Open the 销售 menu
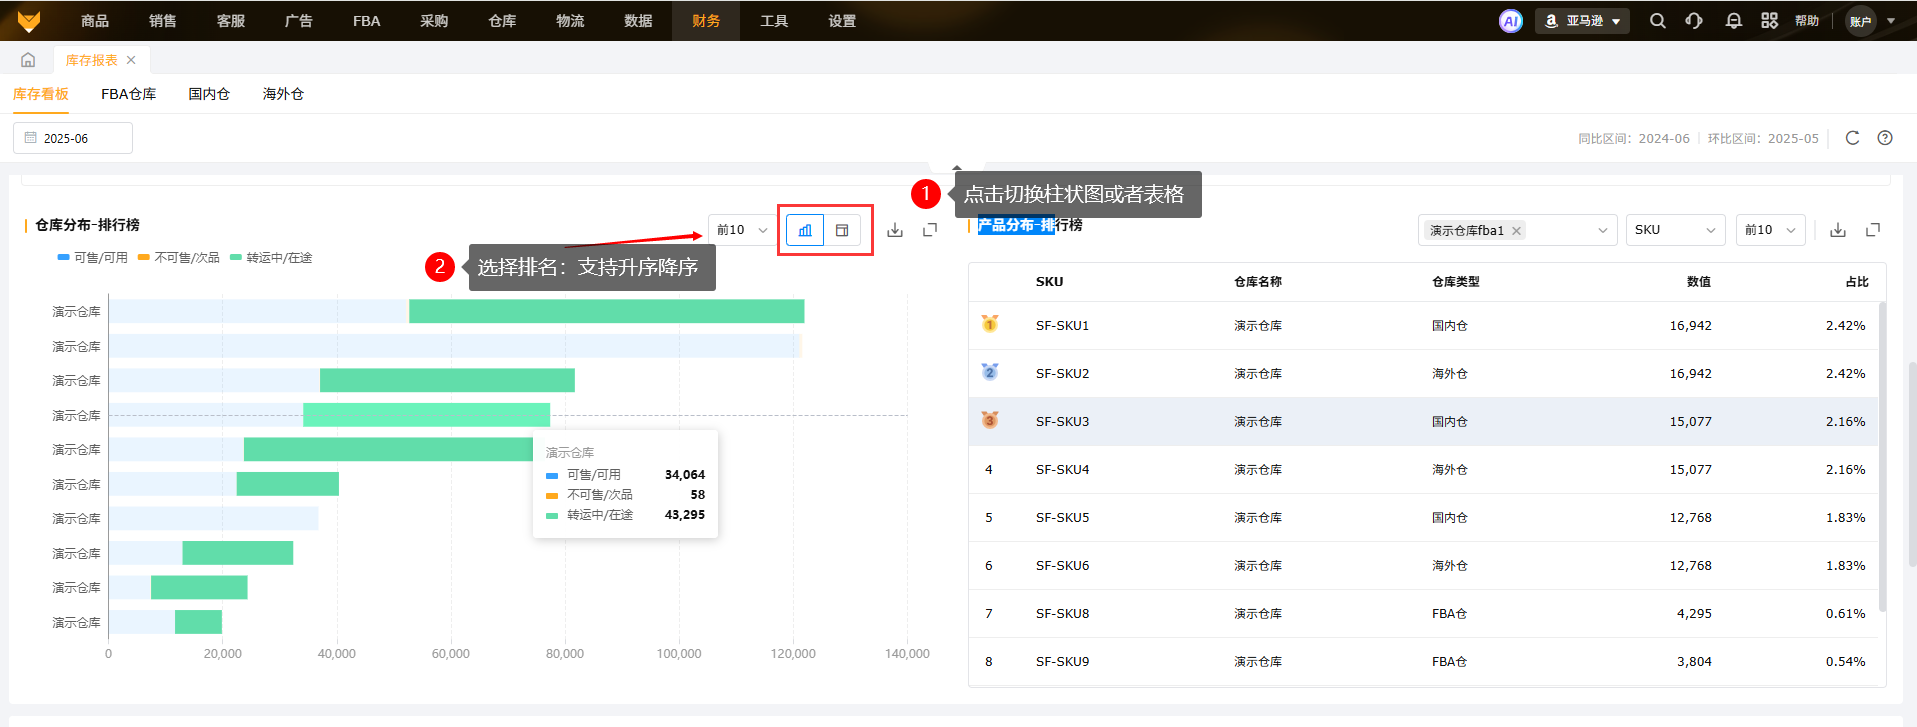This screenshot has height=727, width=1917. tap(163, 21)
